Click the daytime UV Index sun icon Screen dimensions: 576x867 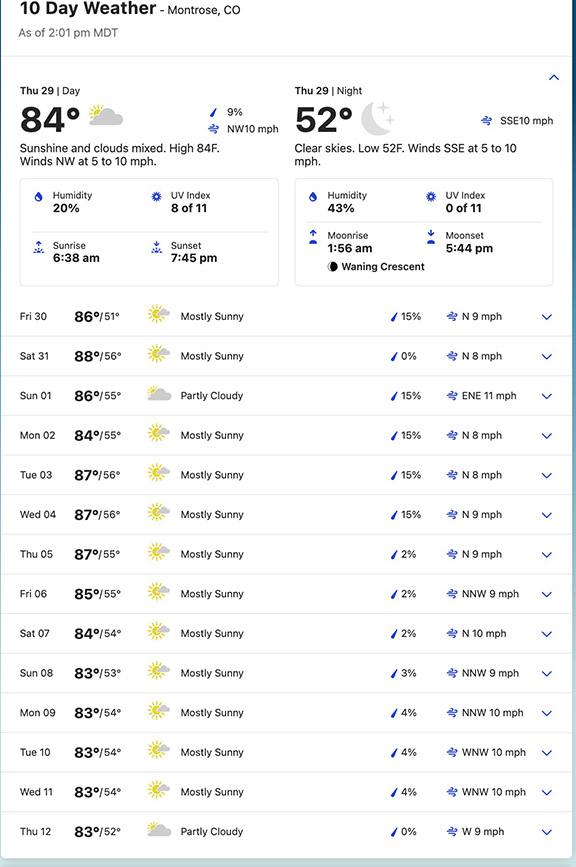tap(156, 196)
